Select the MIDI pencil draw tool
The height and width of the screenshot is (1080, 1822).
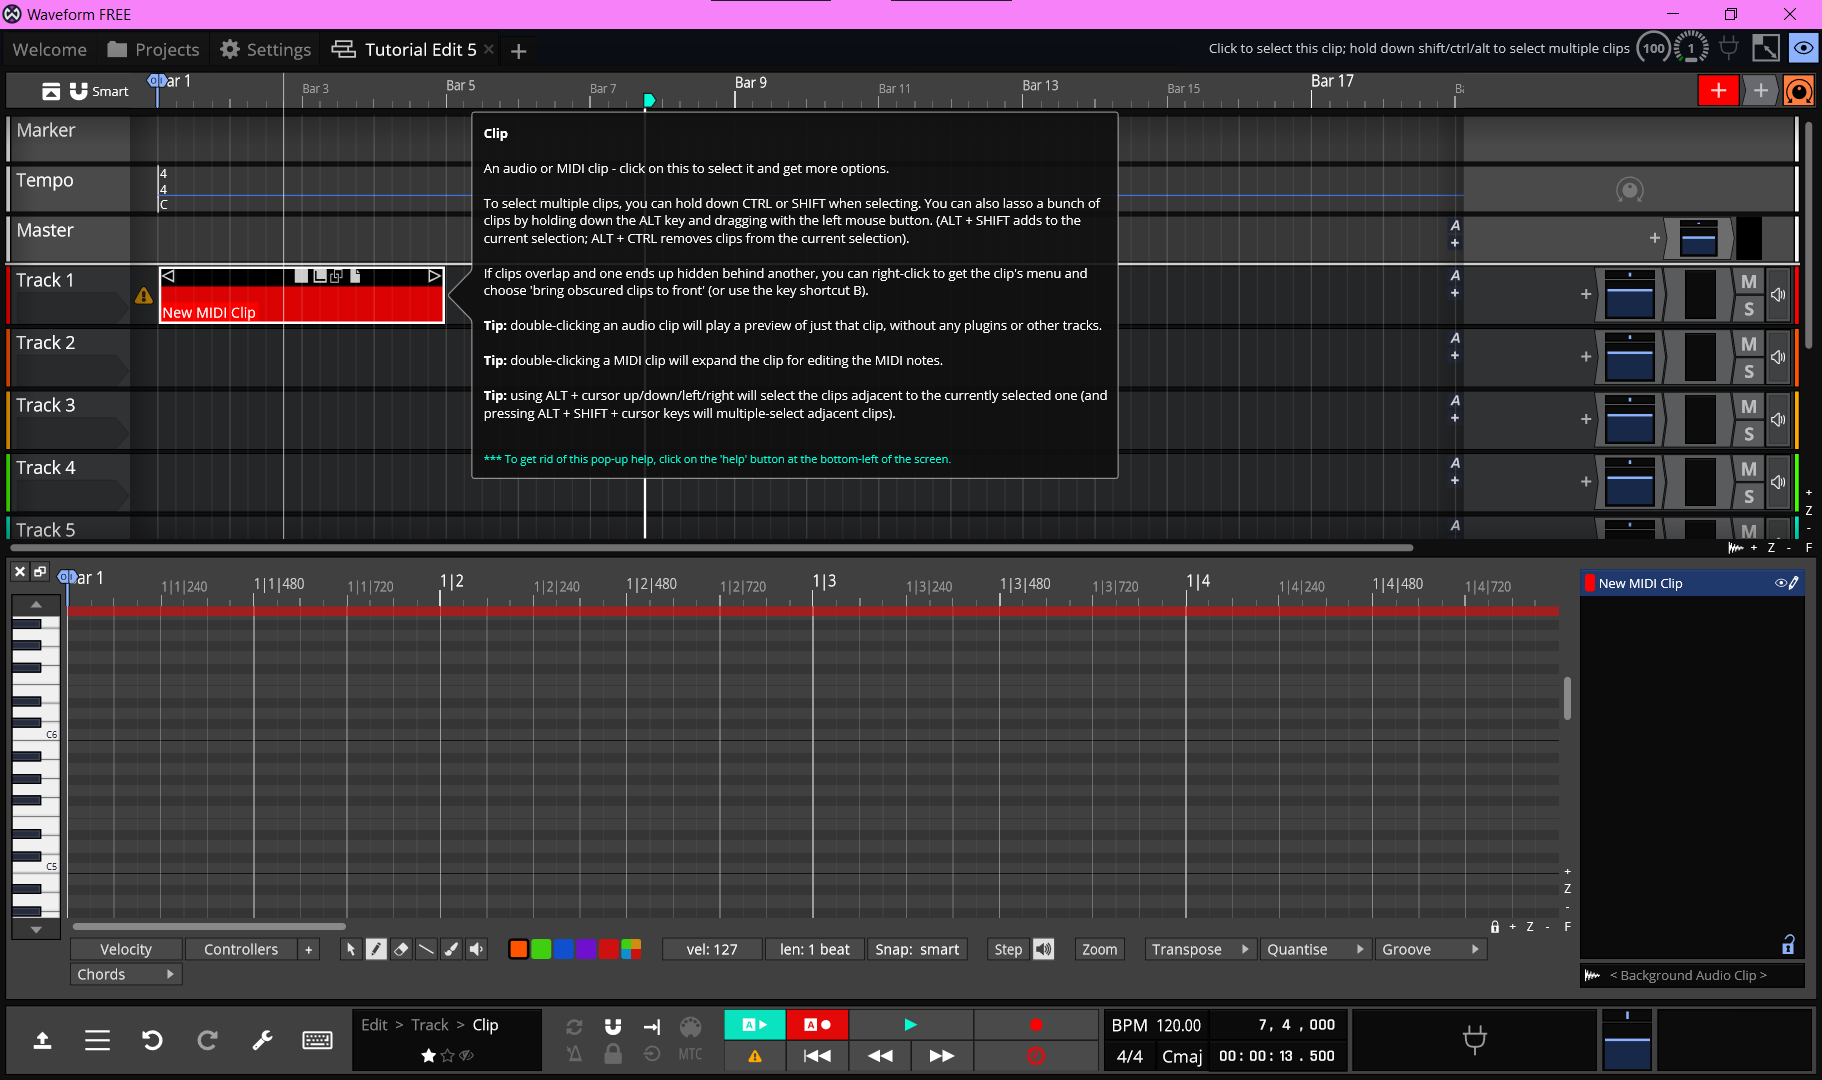coord(376,949)
